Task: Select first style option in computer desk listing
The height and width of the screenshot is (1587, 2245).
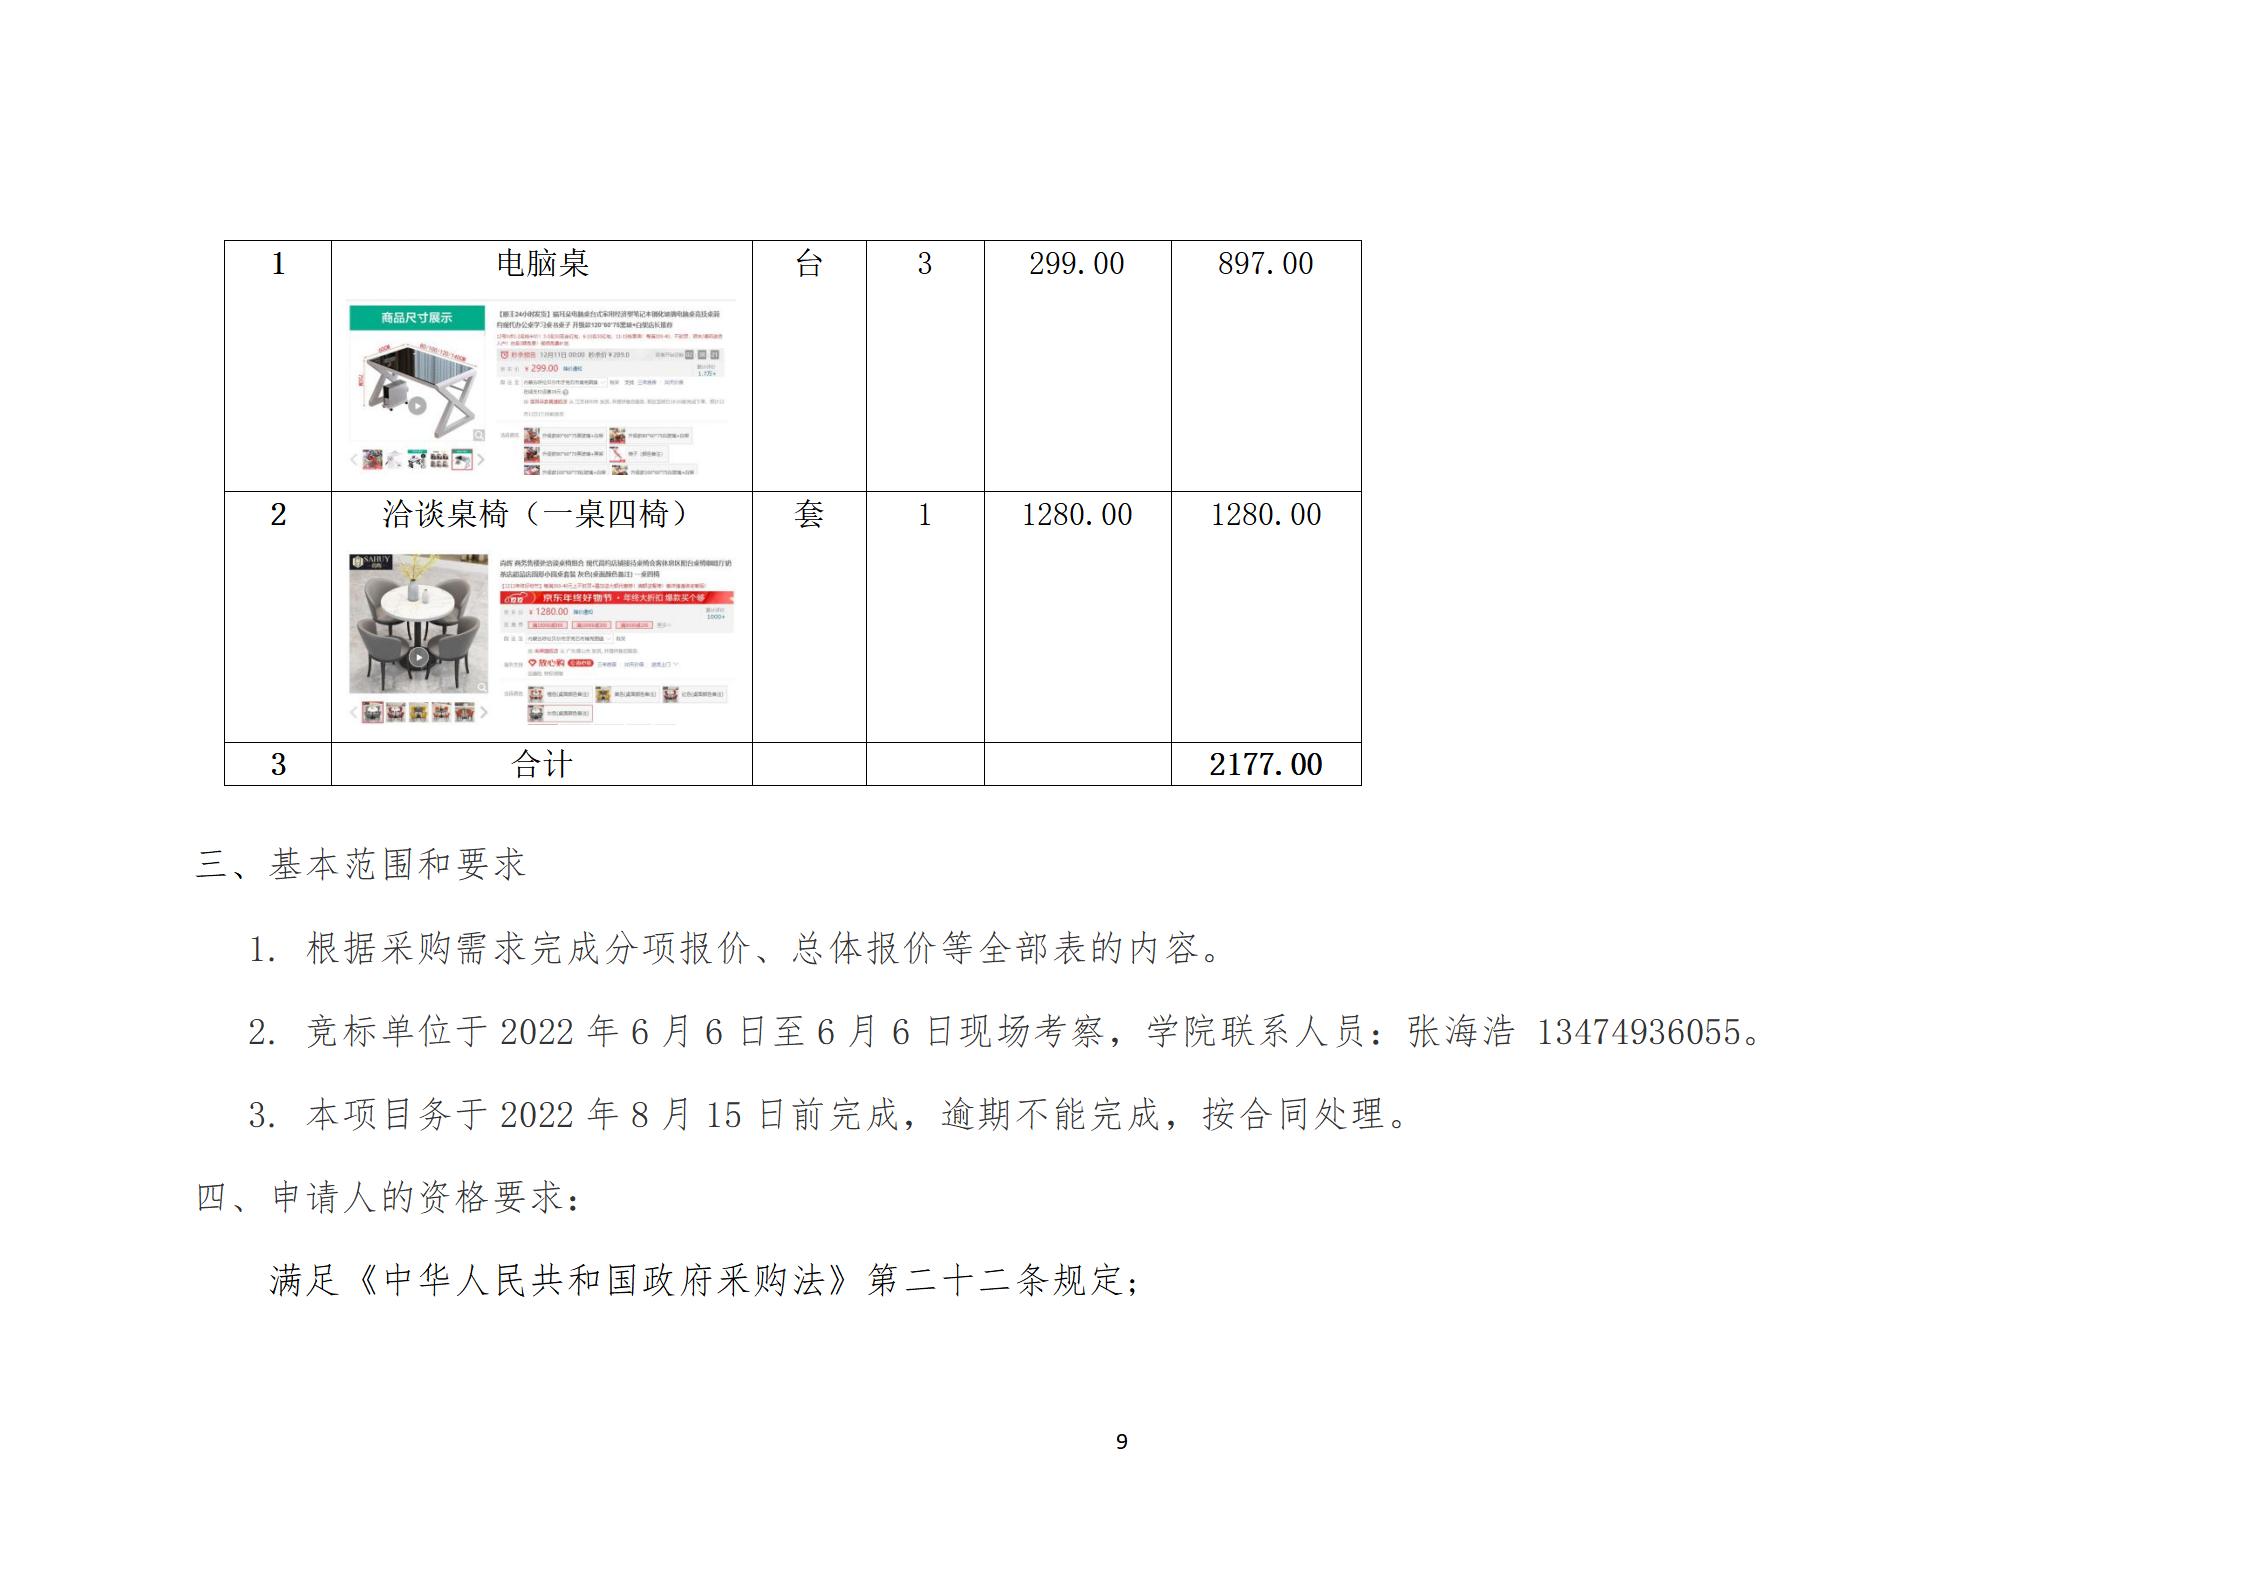Action: 564,436
